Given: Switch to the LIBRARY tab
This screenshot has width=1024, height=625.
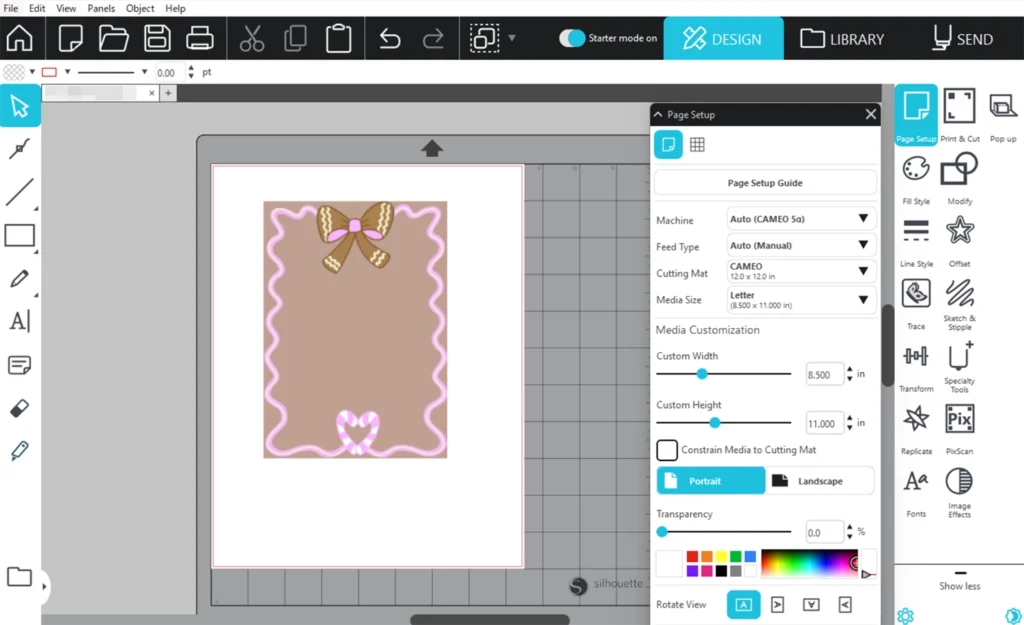Looking at the screenshot, I should click(842, 39).
